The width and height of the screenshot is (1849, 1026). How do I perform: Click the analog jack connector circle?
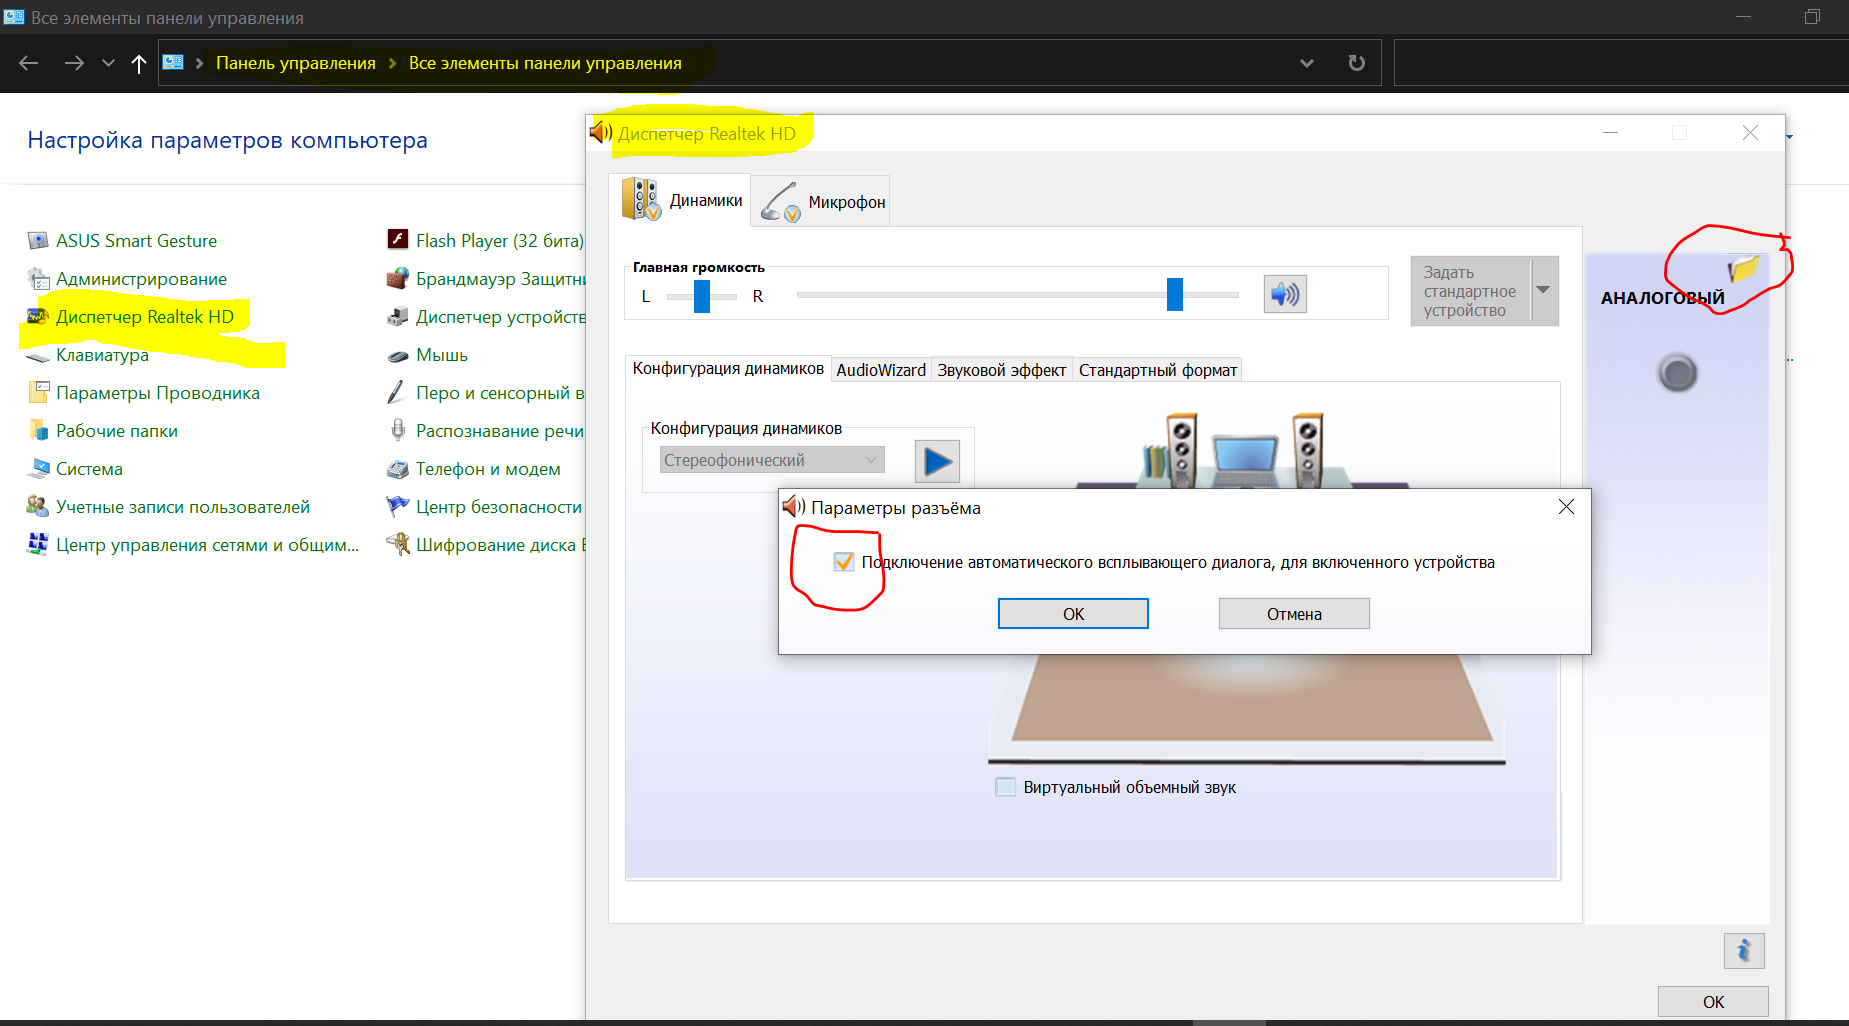click(x=1677, y=373)
